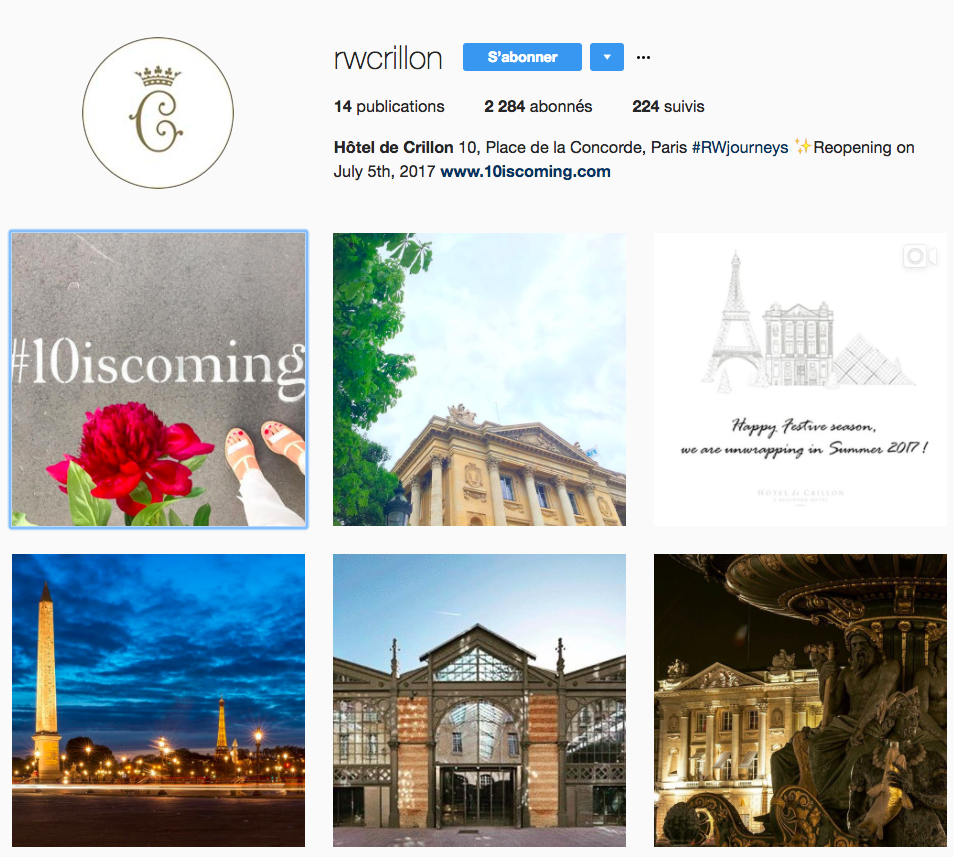The height and width of the screenshot is (857, 954).
Task: Click the #RWjourneys hashtag
Action: 740,148
